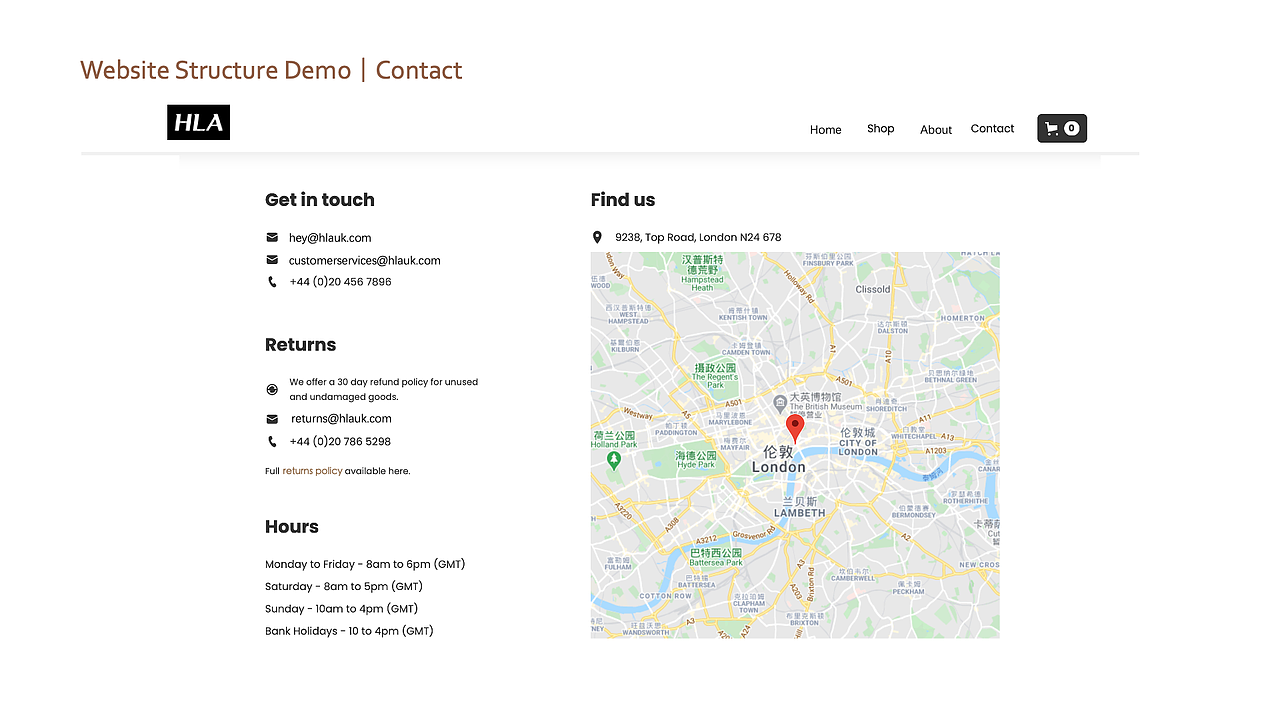Click Battersea Park on the map
Image resolution: width=1280 pixels, height=720 pixels.
tap(717, 557)
